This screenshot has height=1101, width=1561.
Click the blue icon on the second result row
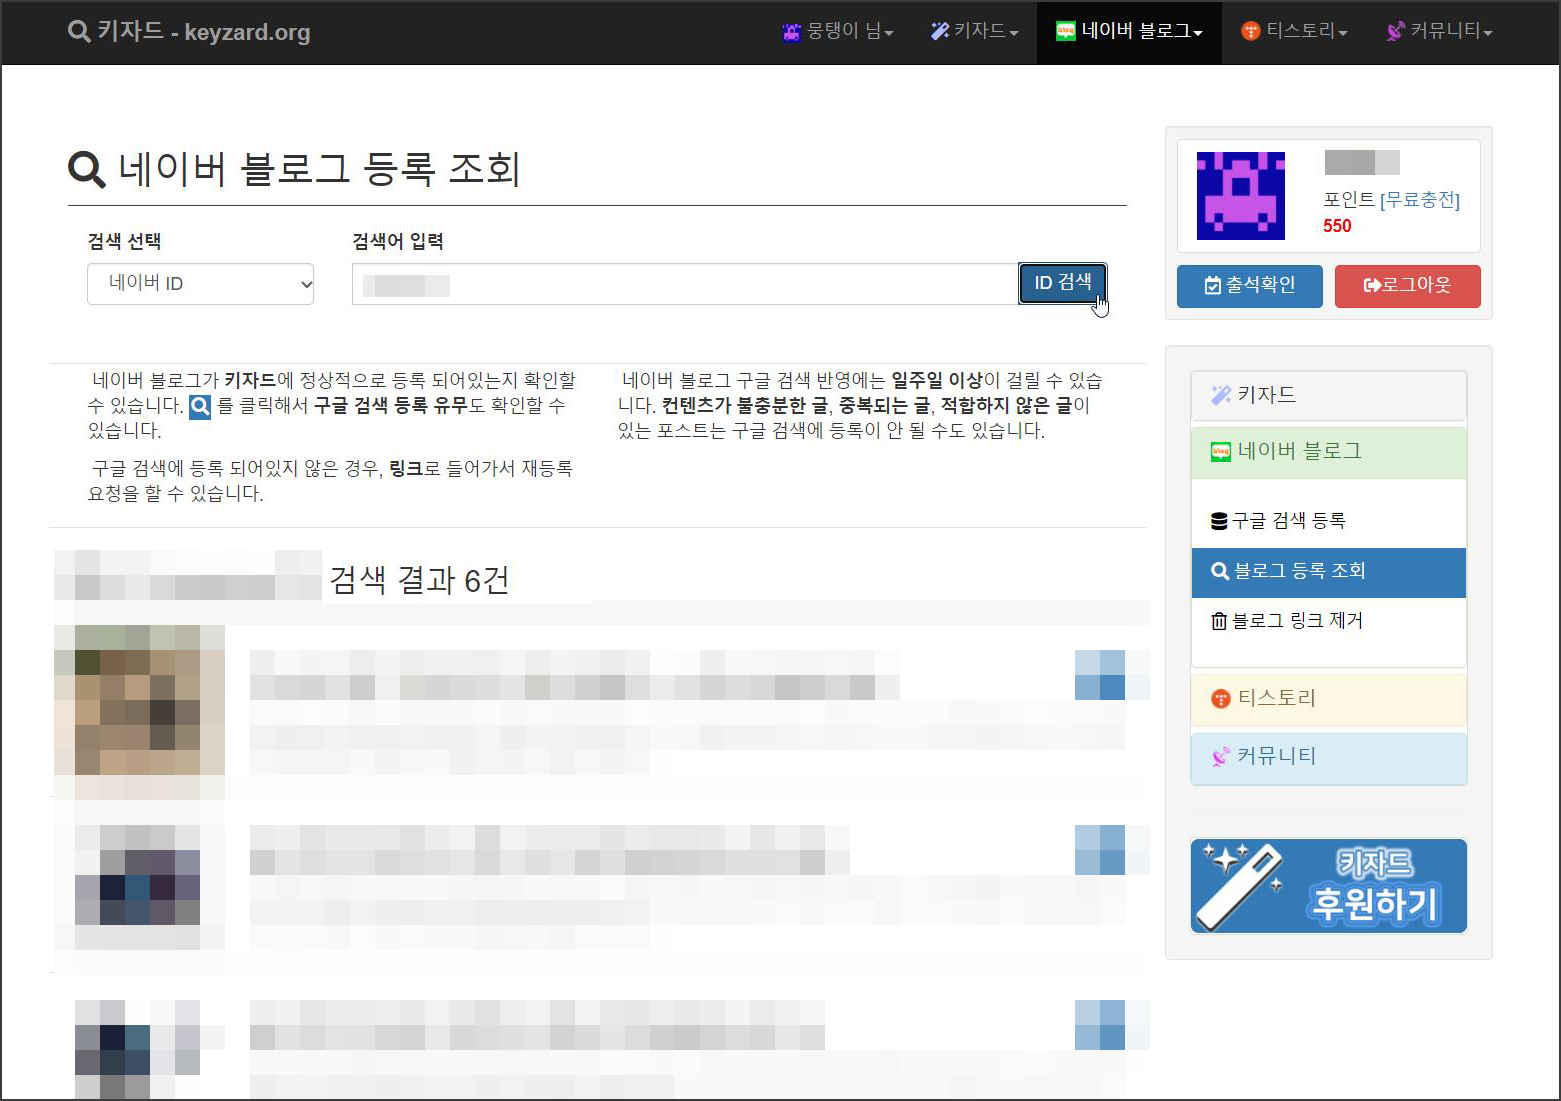[1100, 850]
